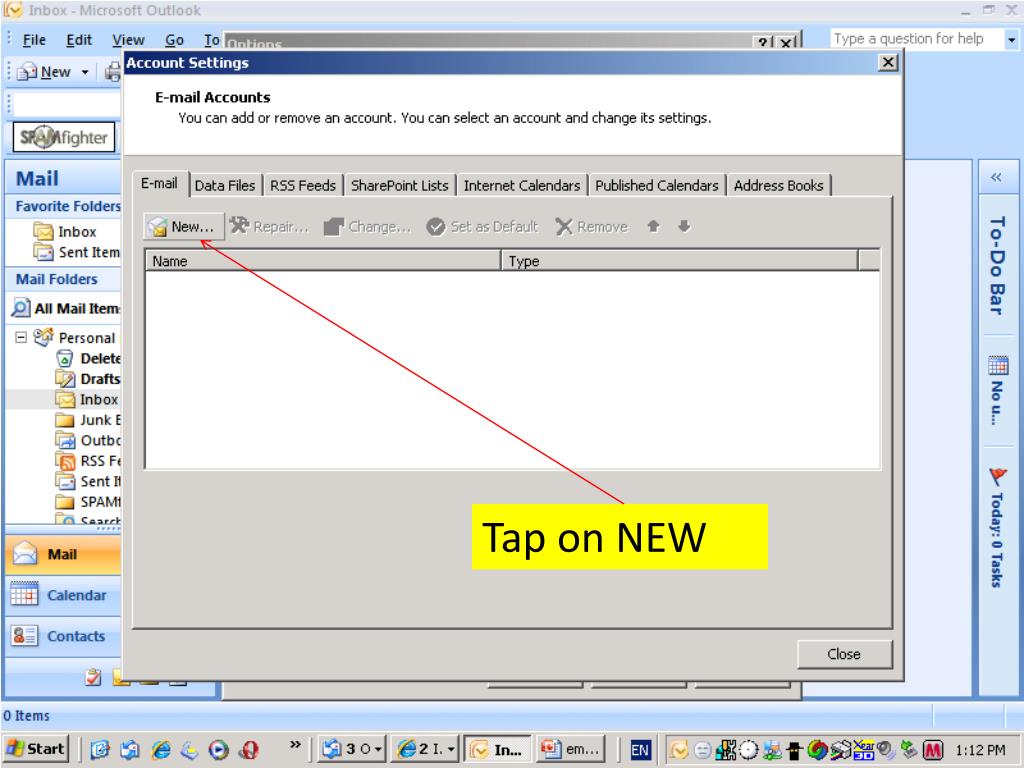
Task: Click the PowerPoint em... taskbar button
Action: (x=572, y=749)
